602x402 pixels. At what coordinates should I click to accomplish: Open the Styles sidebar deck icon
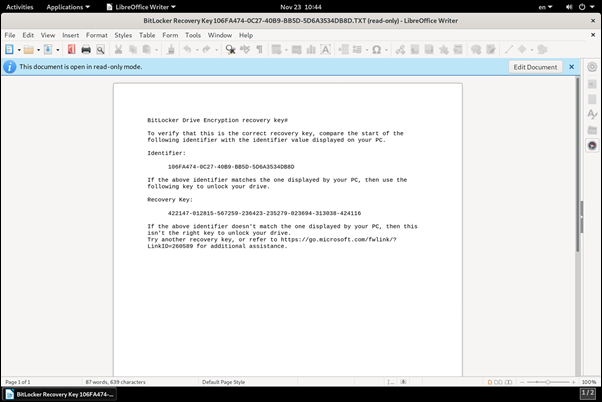pyautogui.click(x=592, y=114)
